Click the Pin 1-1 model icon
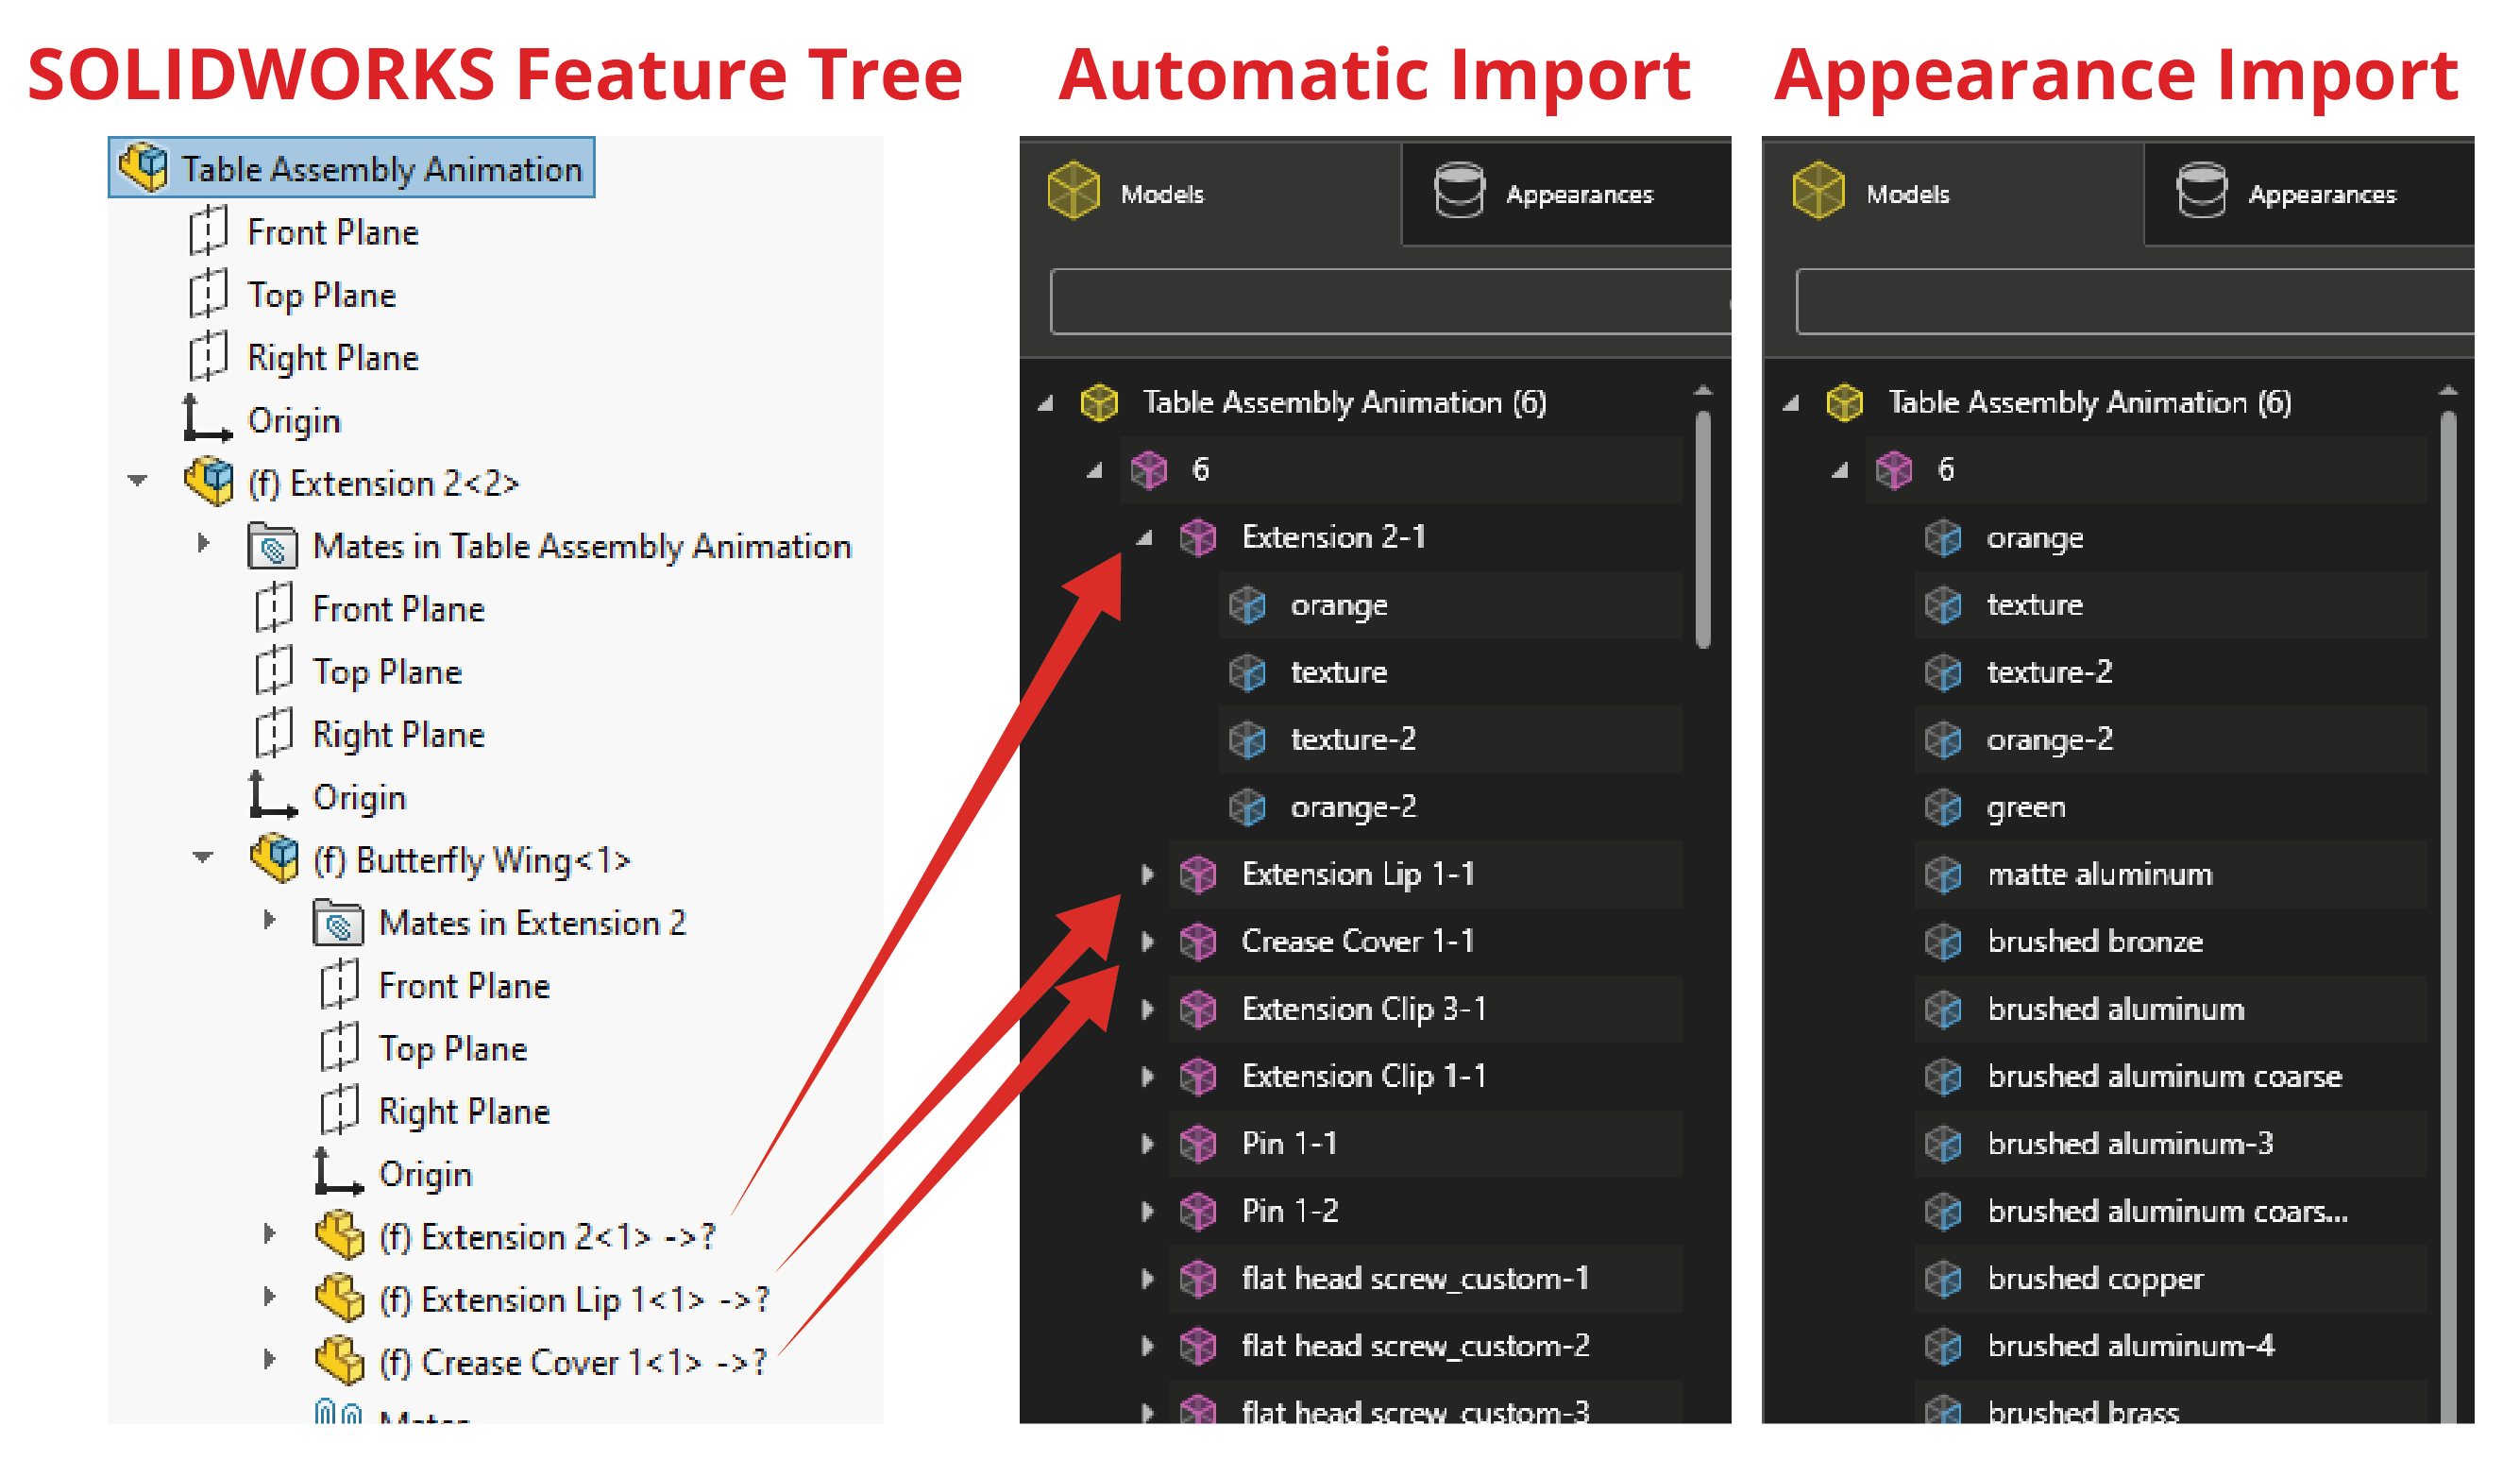 click(x=1198, y=1143)
